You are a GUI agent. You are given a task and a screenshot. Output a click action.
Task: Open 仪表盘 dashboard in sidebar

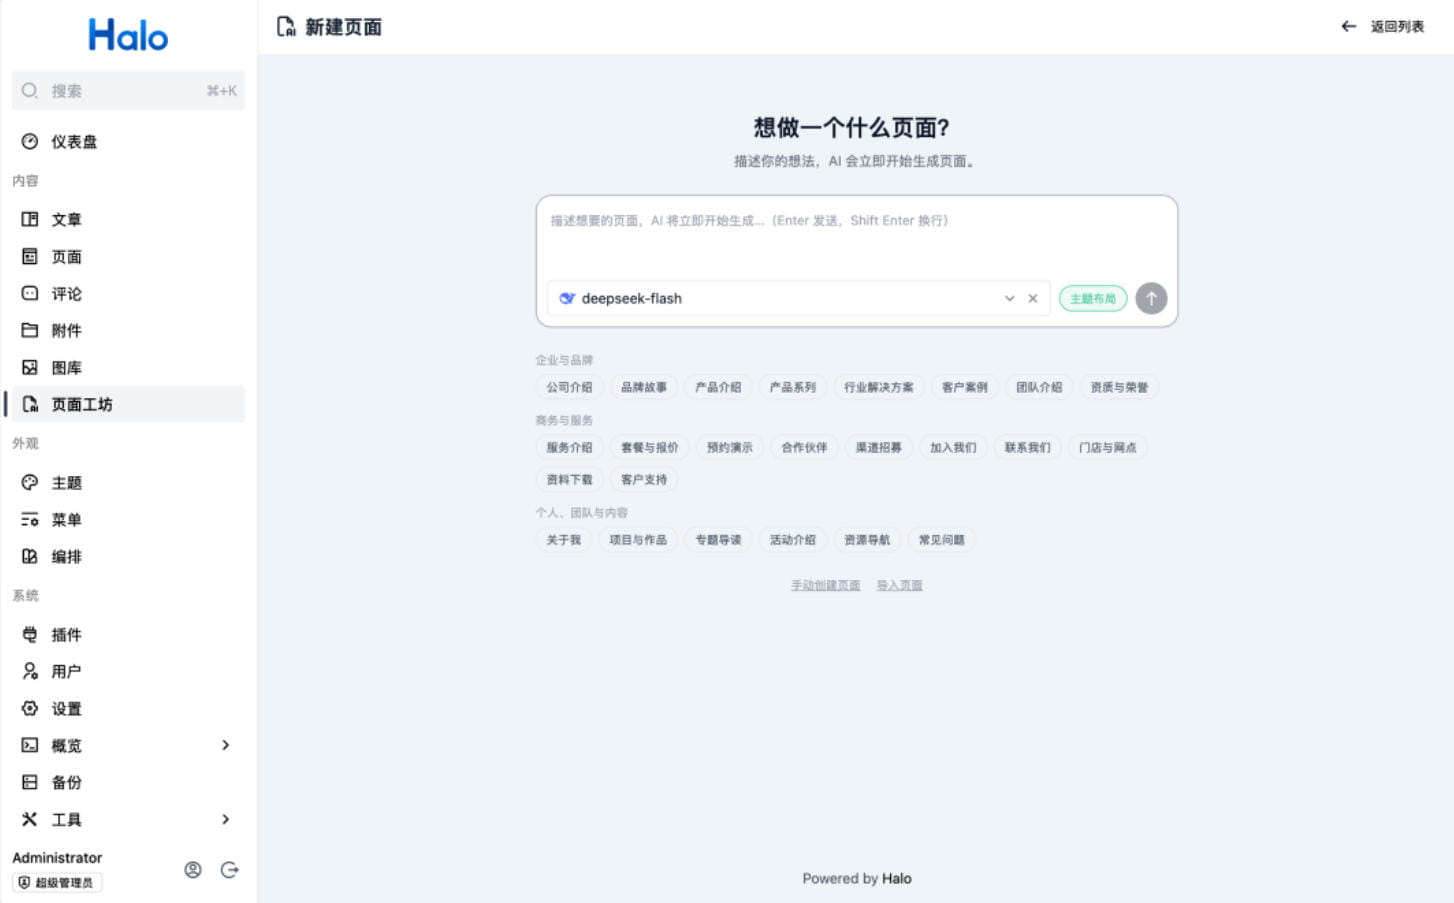point(128,142)
